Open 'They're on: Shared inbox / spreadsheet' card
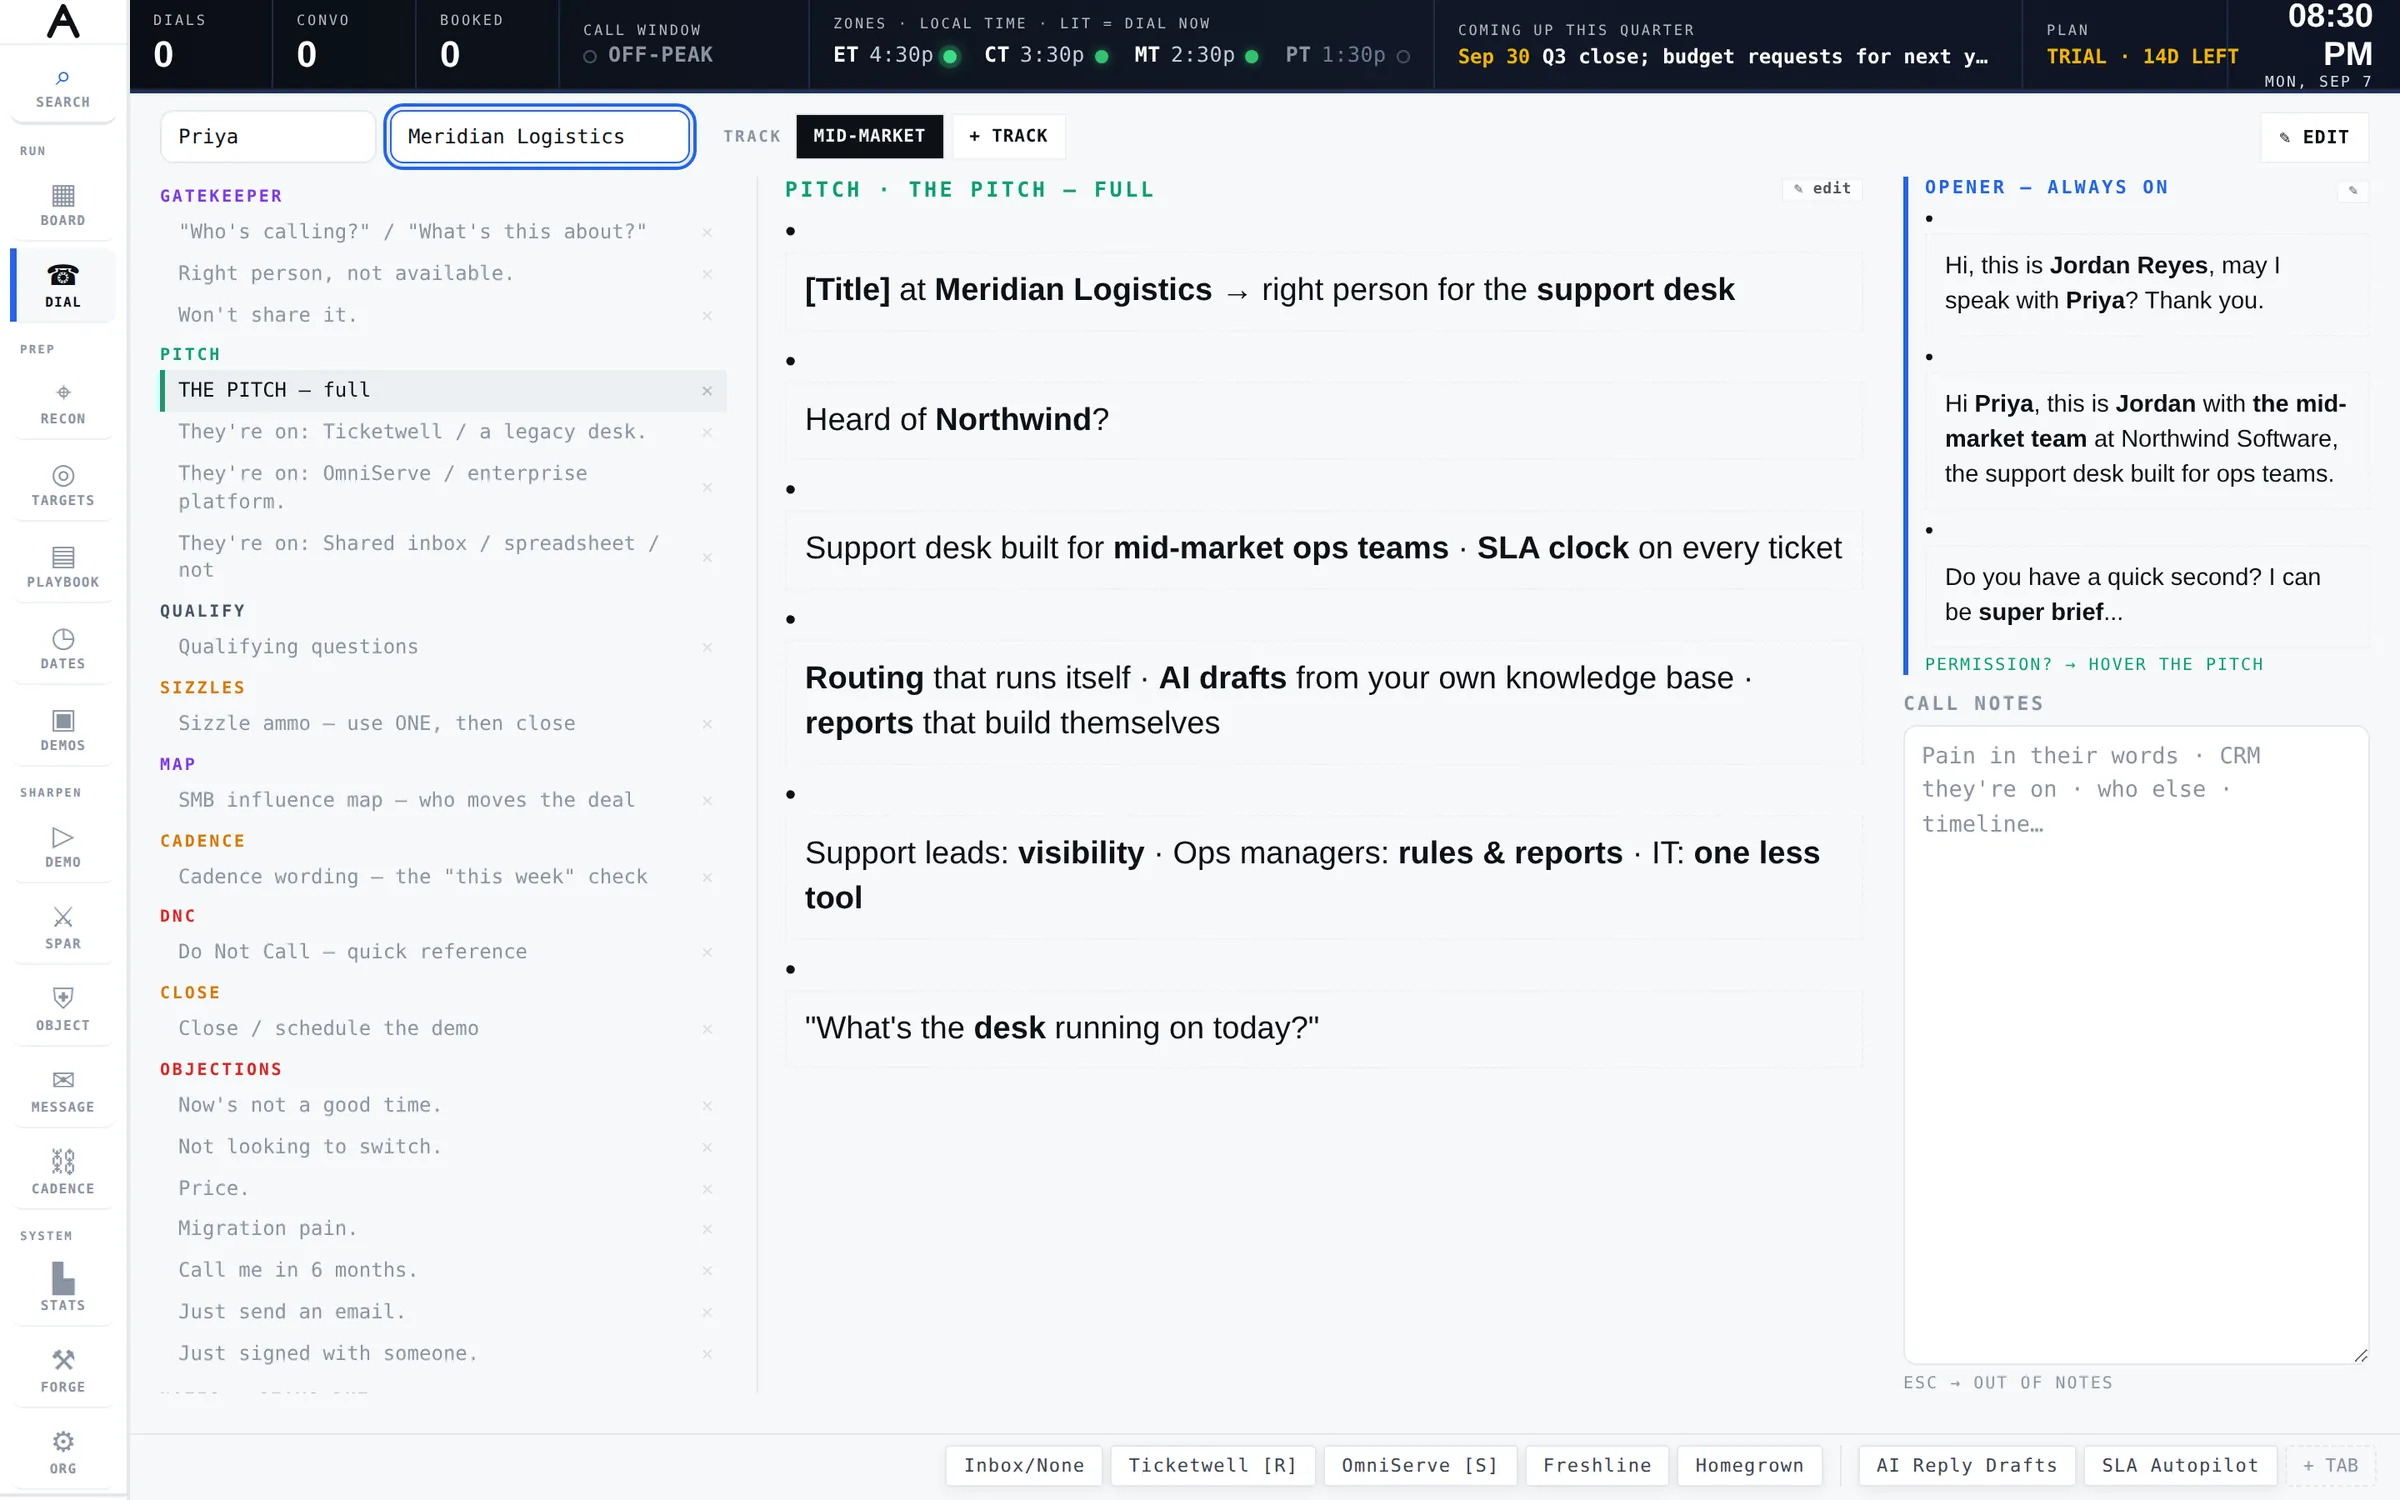This screenshot has height=1500, width=2400. point(443,557)
